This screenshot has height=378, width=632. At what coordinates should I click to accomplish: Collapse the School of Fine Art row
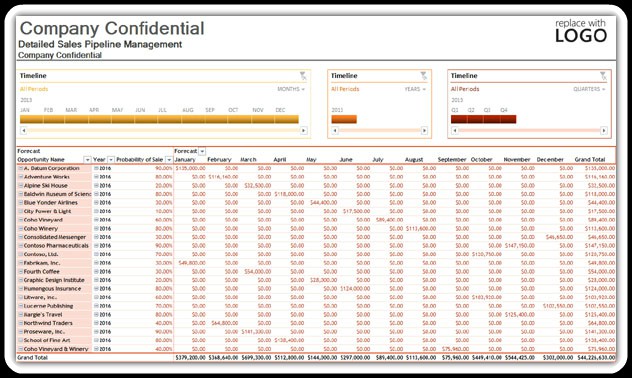tap(21, 340)
